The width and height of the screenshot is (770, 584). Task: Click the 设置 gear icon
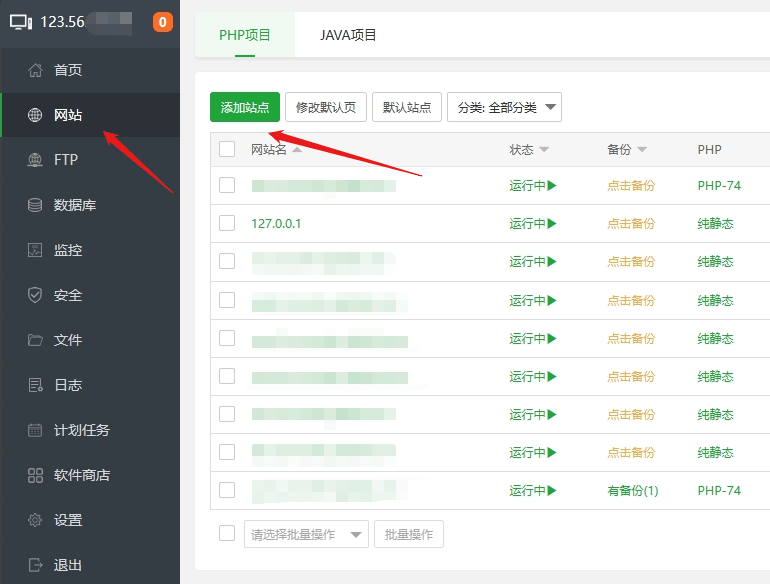(36, 520)
